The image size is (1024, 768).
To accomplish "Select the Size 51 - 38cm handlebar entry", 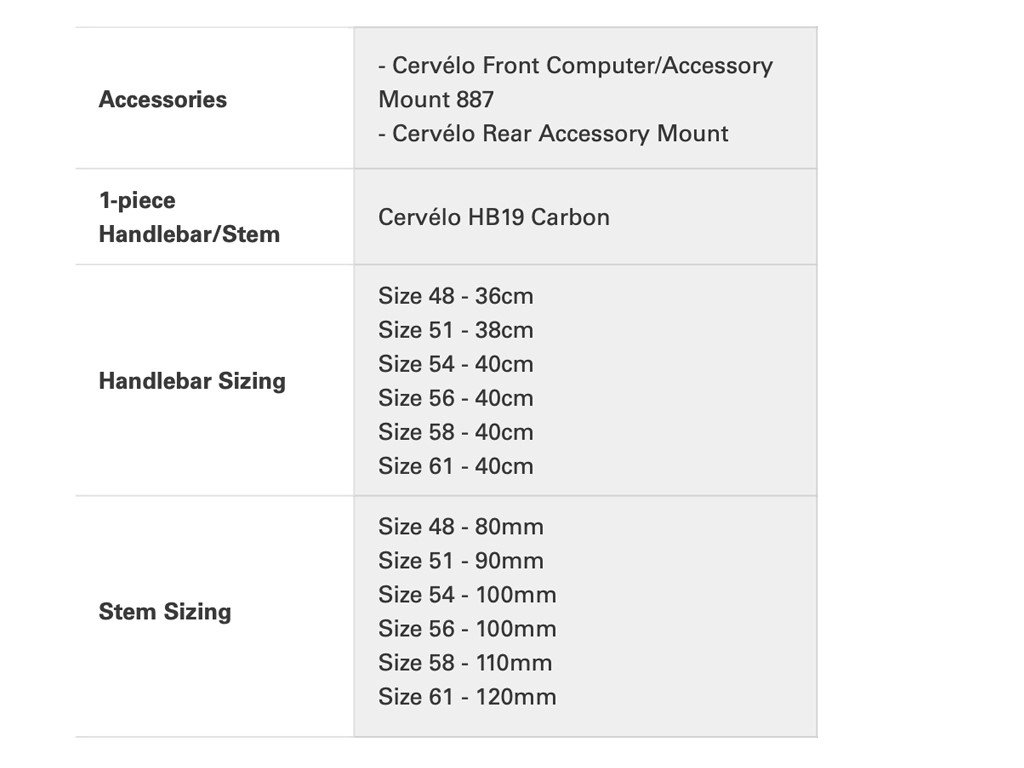I will click(456, 330).
